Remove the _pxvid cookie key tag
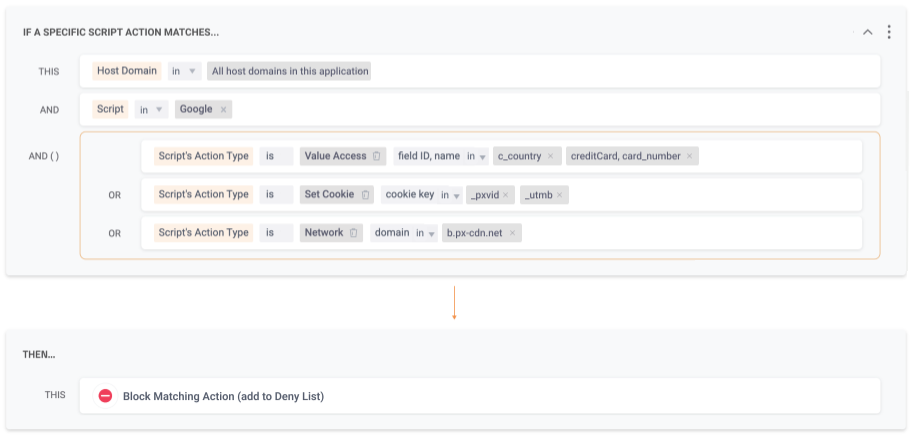Screen dimensions: 912x435 click(506, 195)
